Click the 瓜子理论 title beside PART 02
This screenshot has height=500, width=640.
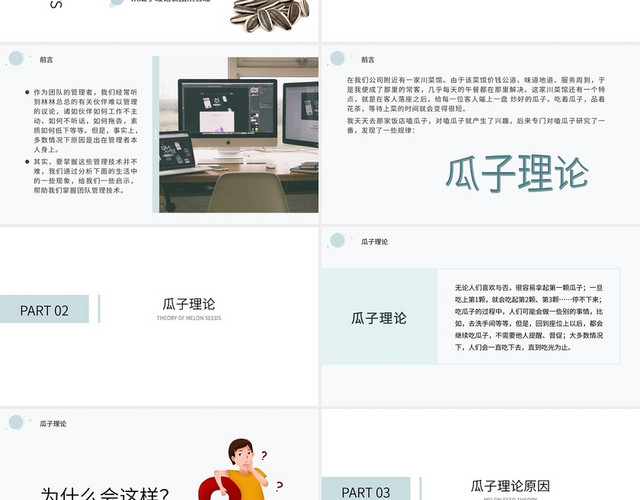click(x=189, y=304)
